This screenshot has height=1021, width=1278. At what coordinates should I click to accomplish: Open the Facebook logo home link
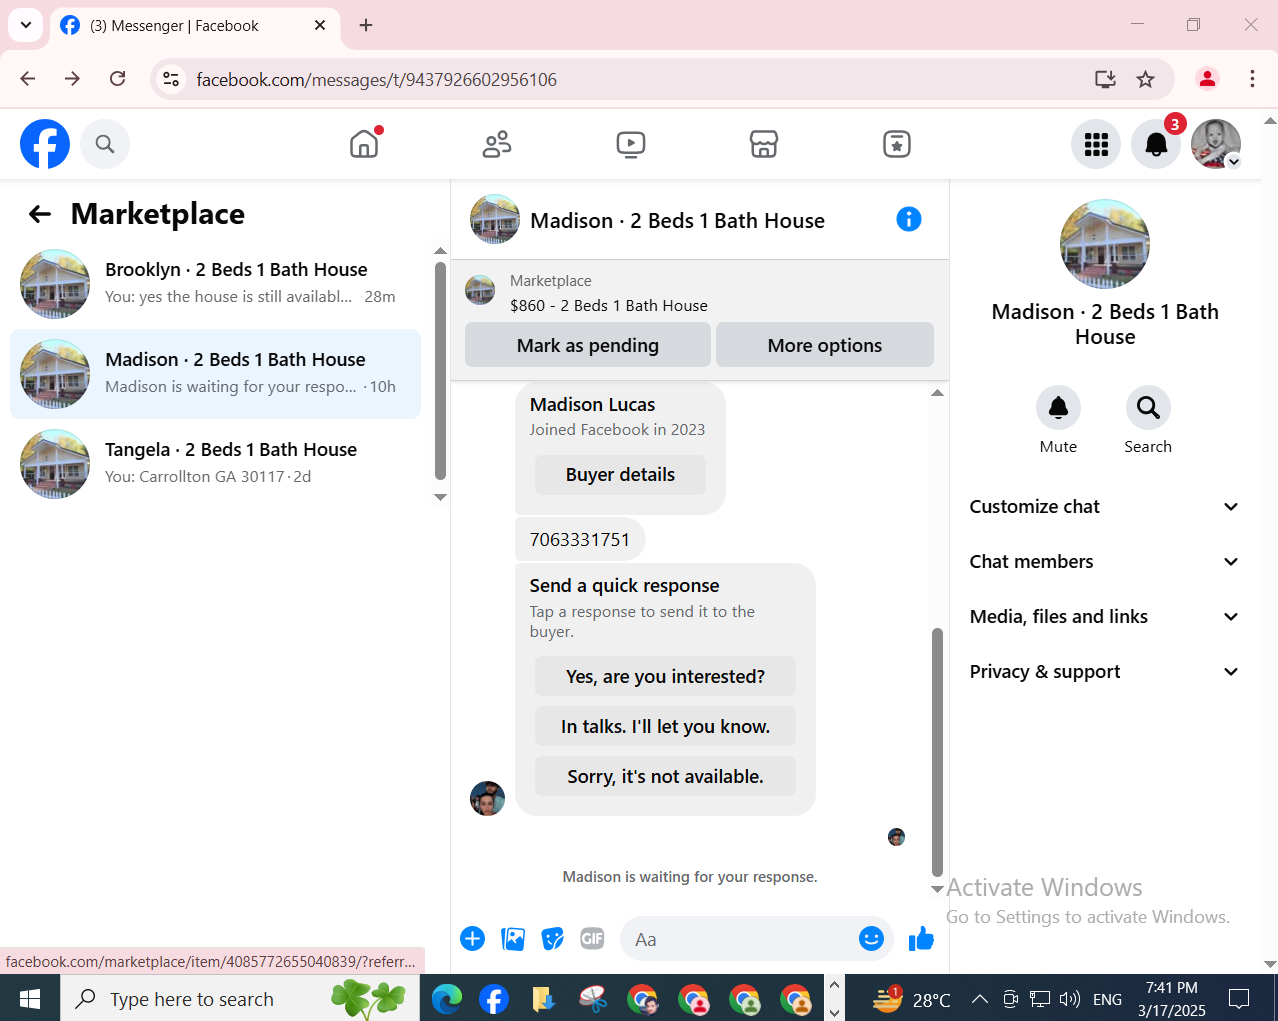click(x=45, y=144)
